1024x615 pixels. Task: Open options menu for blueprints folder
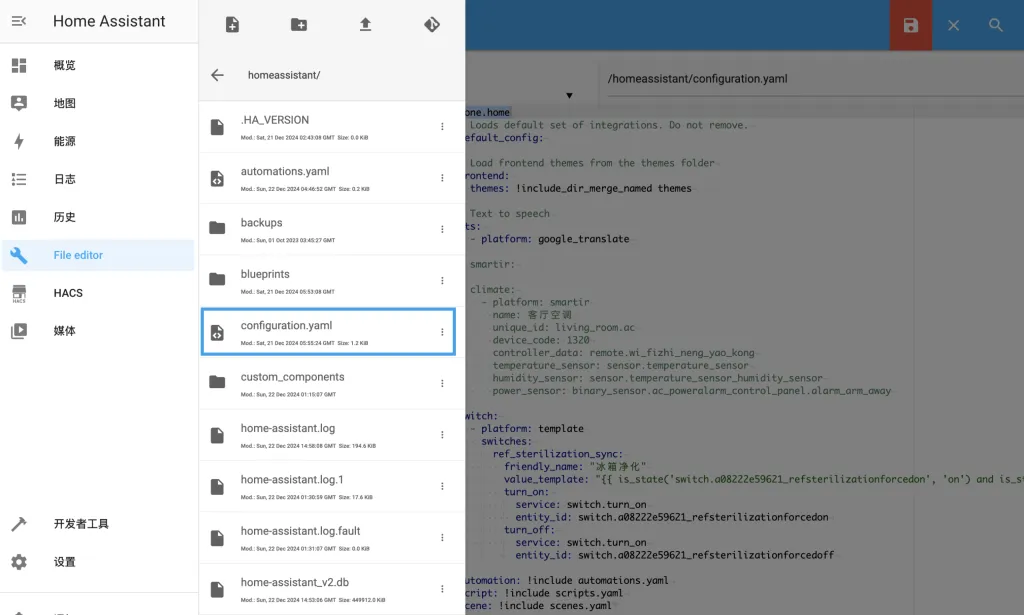point(442,281)
